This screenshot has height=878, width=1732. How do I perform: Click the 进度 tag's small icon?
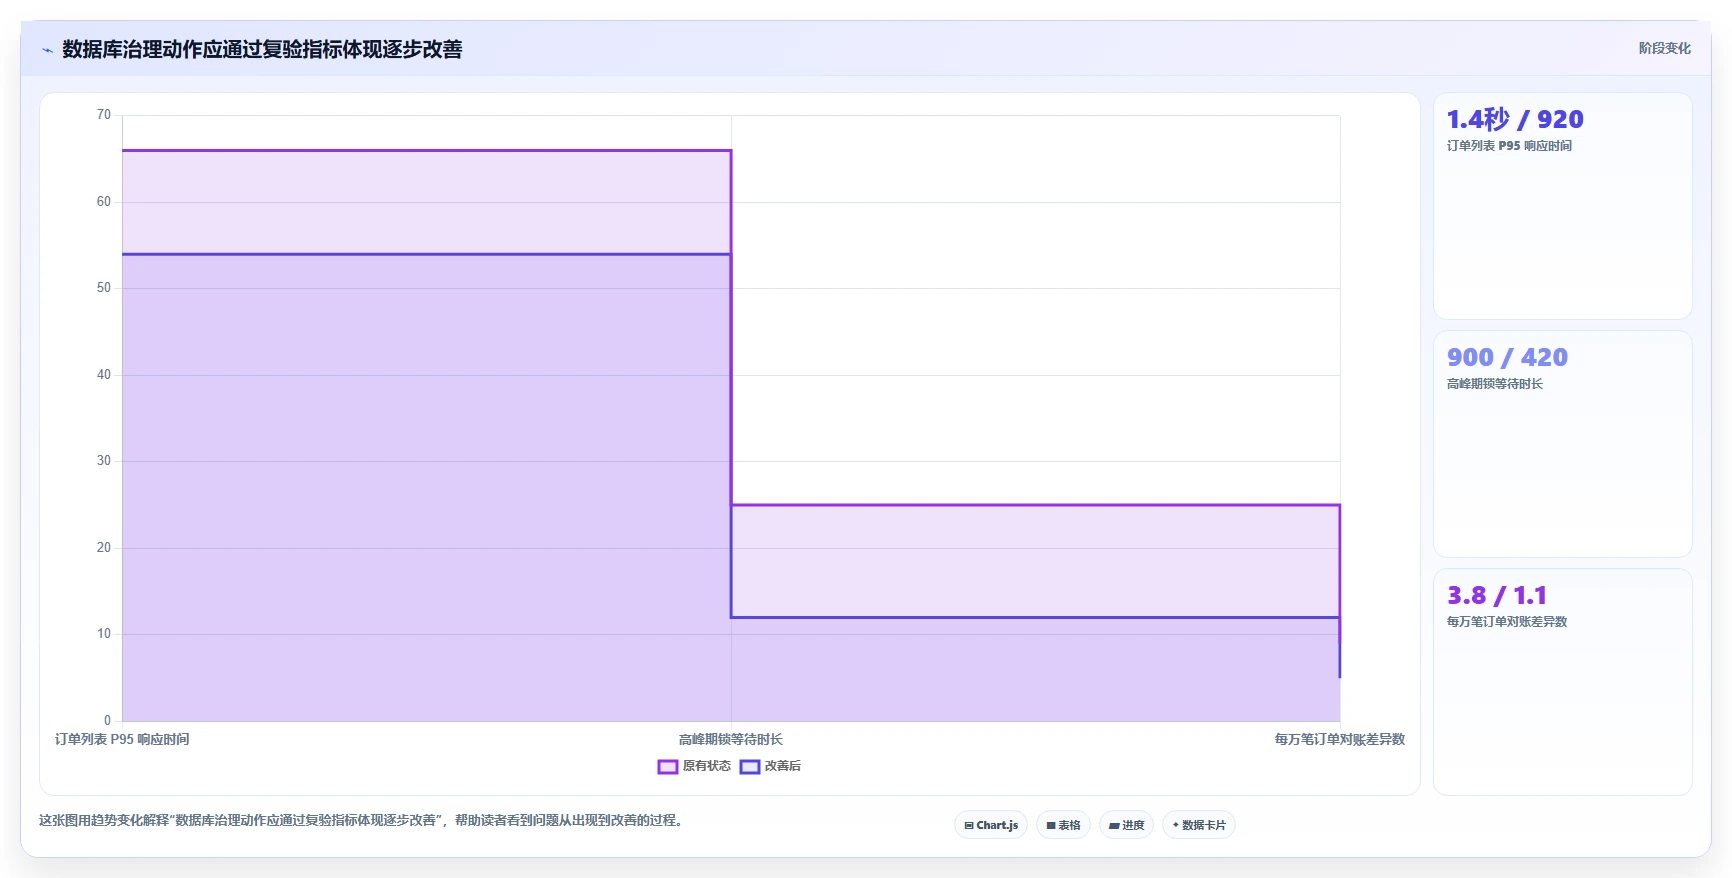(1114, 826)
